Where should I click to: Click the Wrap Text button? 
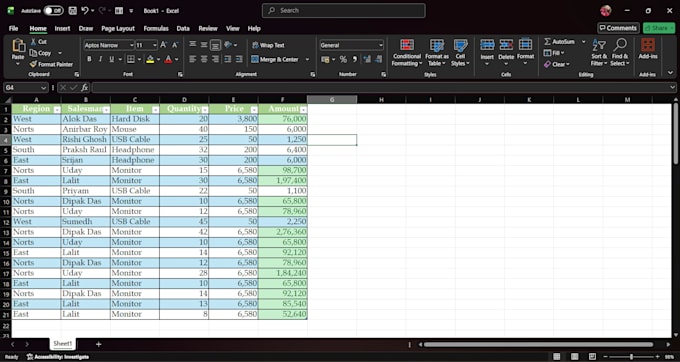[268, 45]
